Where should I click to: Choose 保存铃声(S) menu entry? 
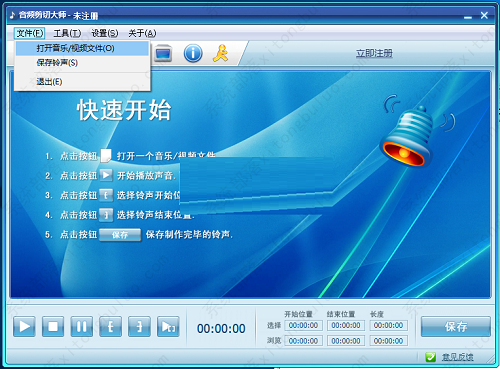(x=82, y=63)
